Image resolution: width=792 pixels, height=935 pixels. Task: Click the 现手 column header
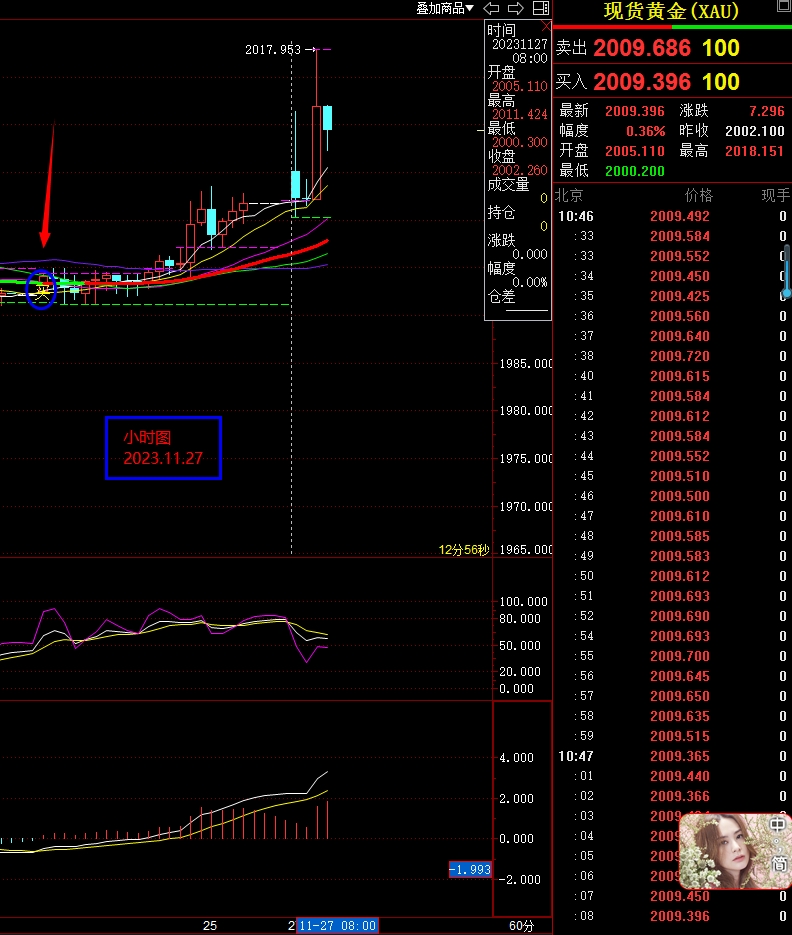(776, 195)
